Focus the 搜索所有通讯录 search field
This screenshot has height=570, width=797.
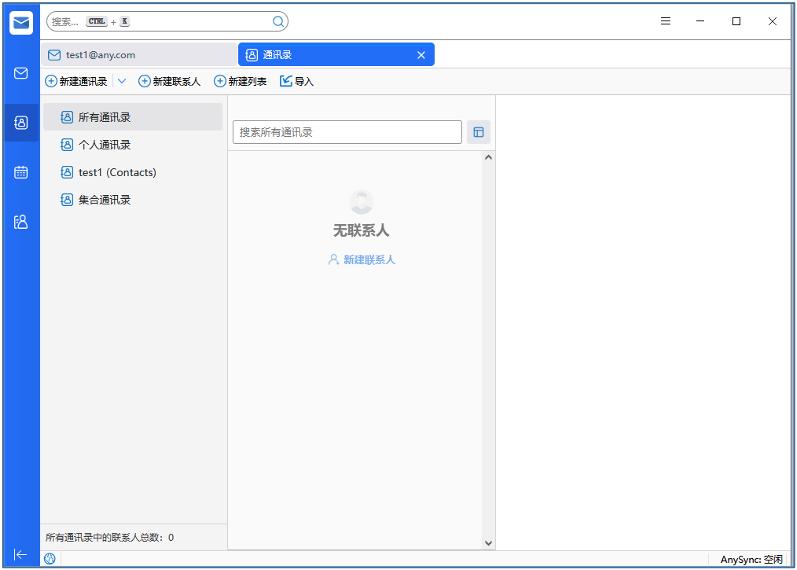347,132
